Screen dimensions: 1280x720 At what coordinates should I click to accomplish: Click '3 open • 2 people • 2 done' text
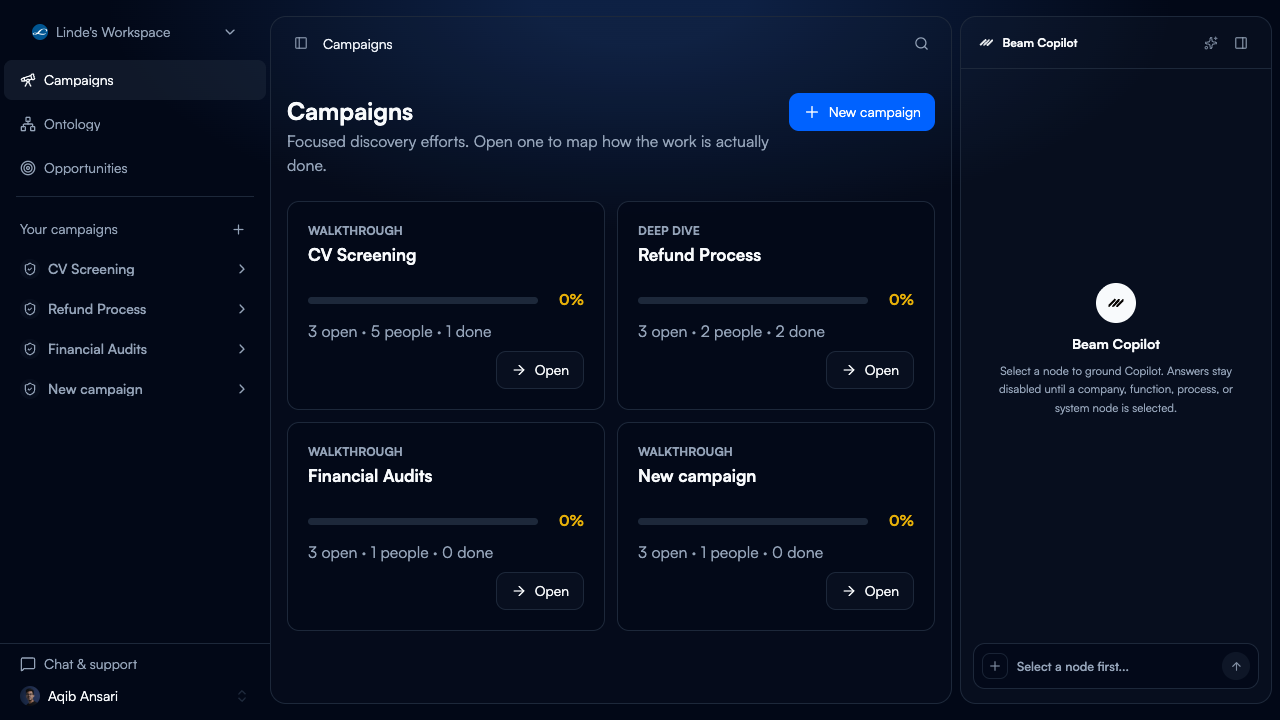[x=731, y=332]
